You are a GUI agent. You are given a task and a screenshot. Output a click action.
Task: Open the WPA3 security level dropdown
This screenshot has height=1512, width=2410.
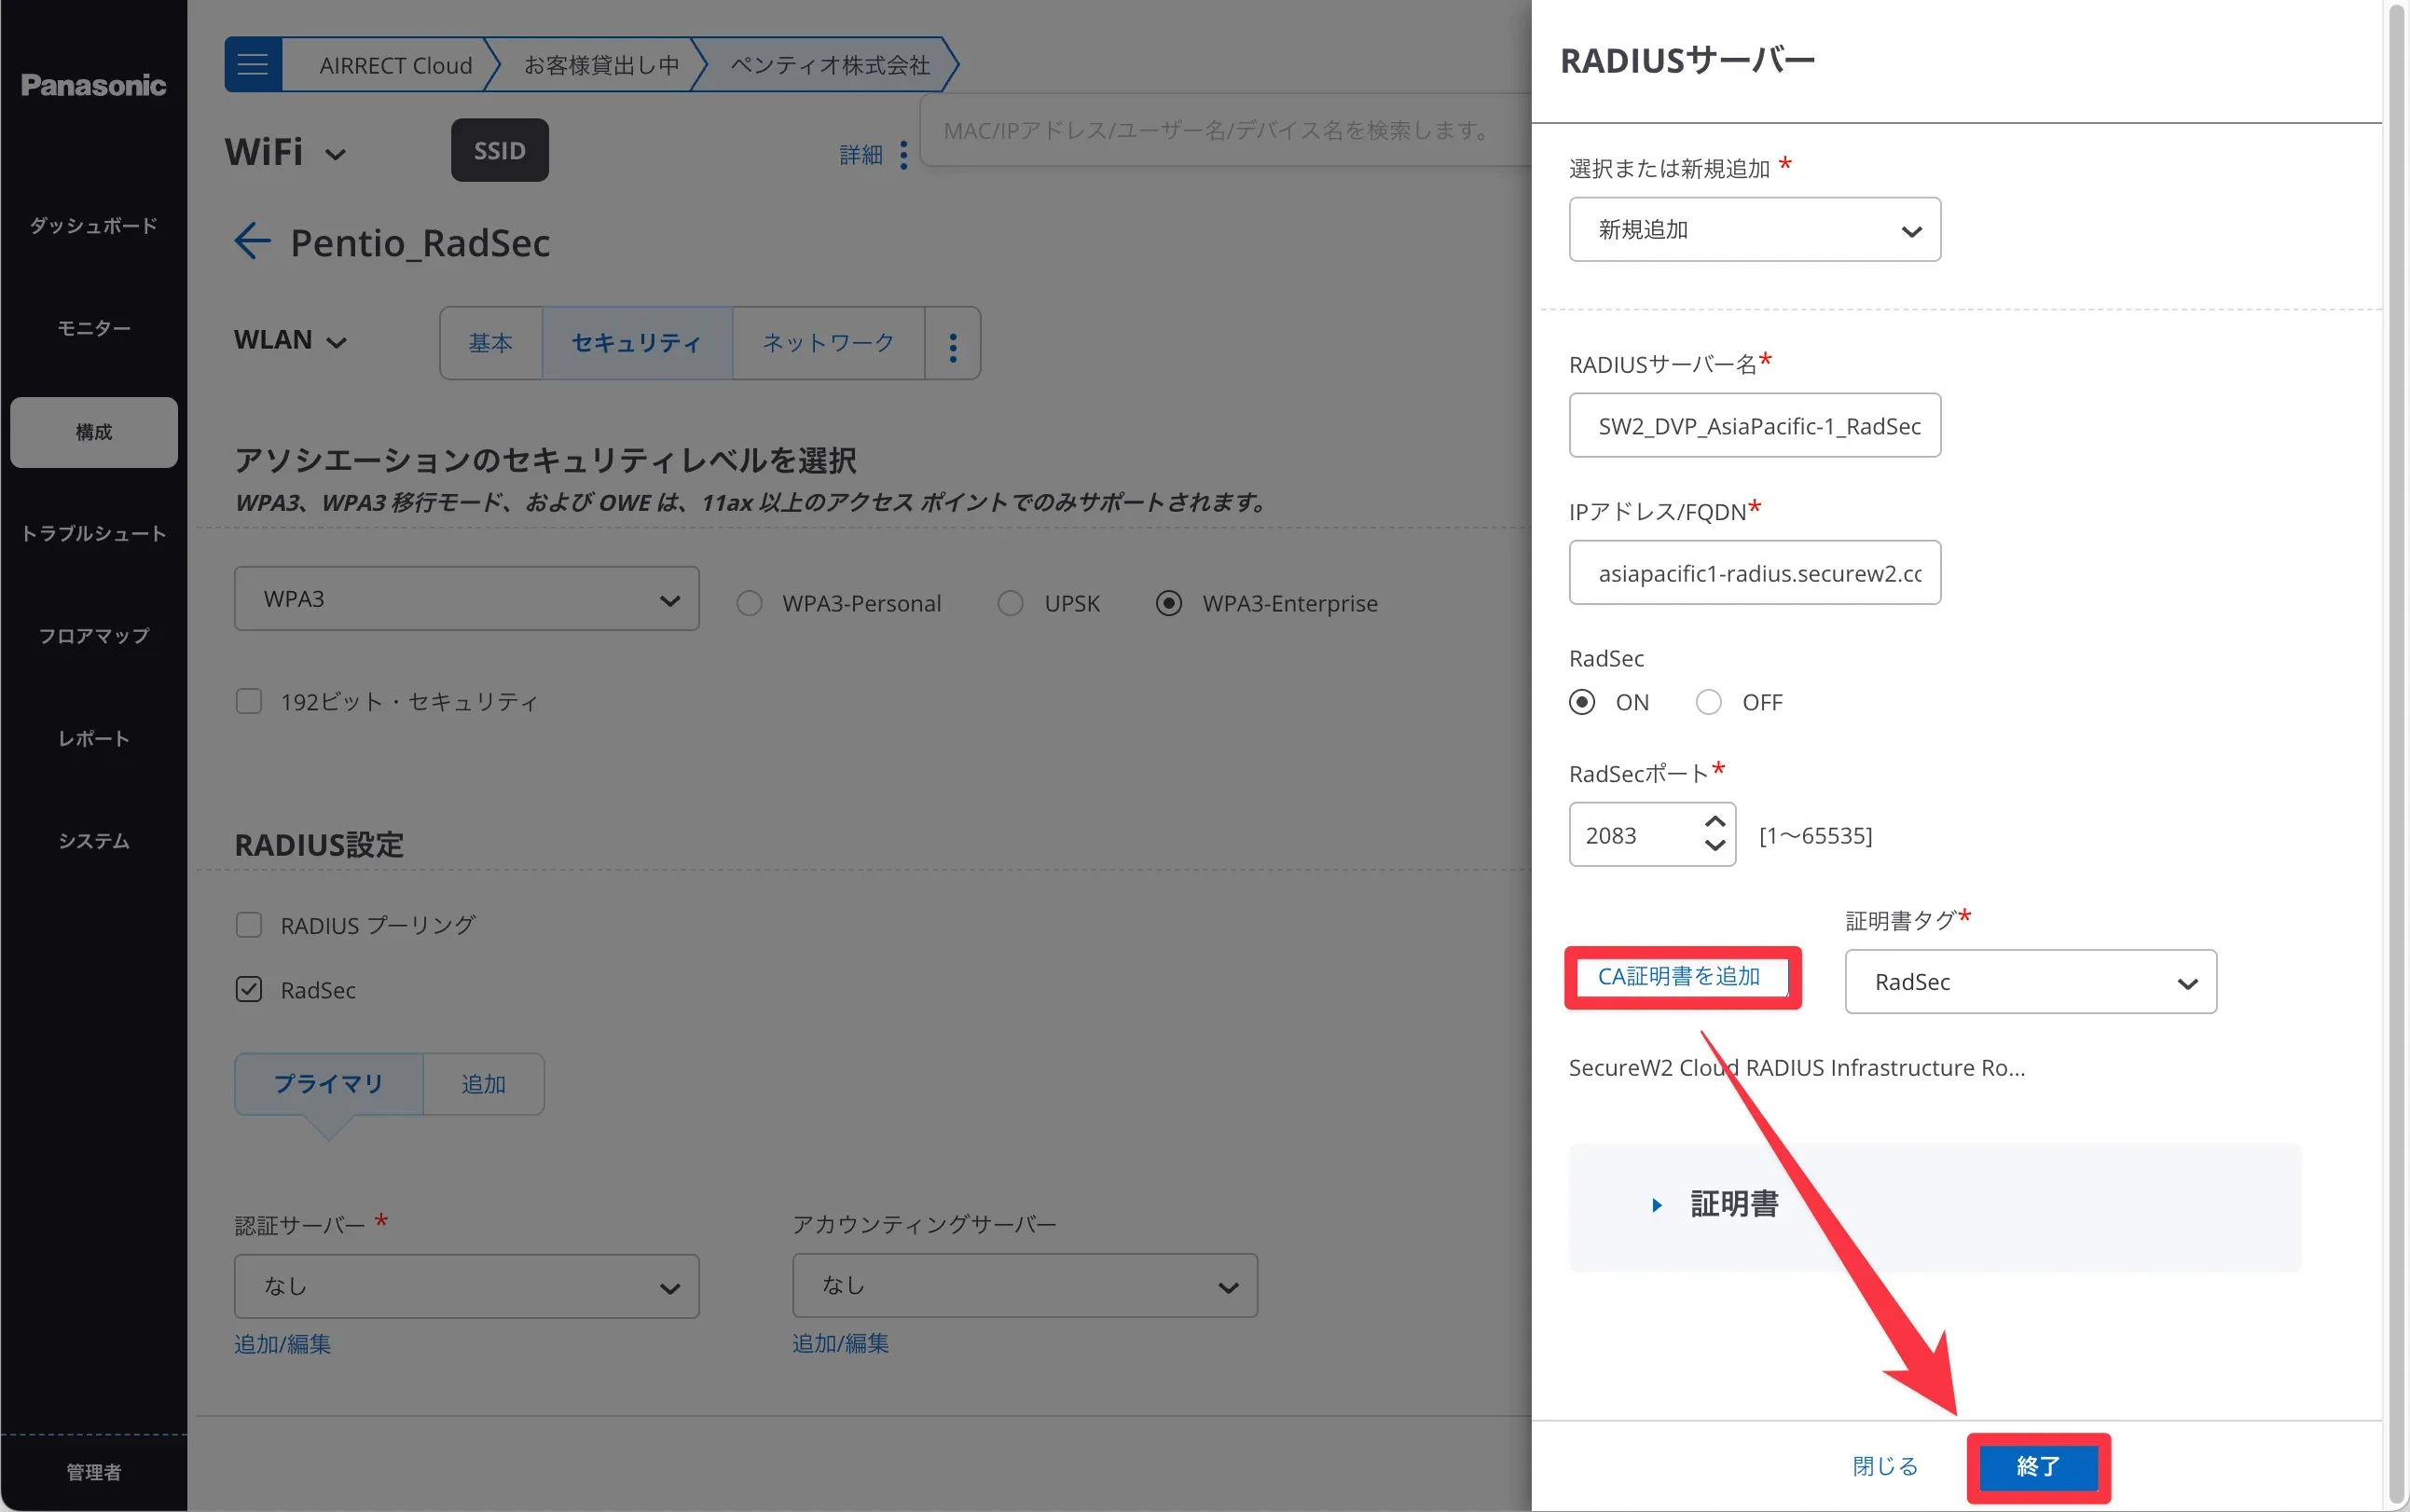[x=466, y=599]
